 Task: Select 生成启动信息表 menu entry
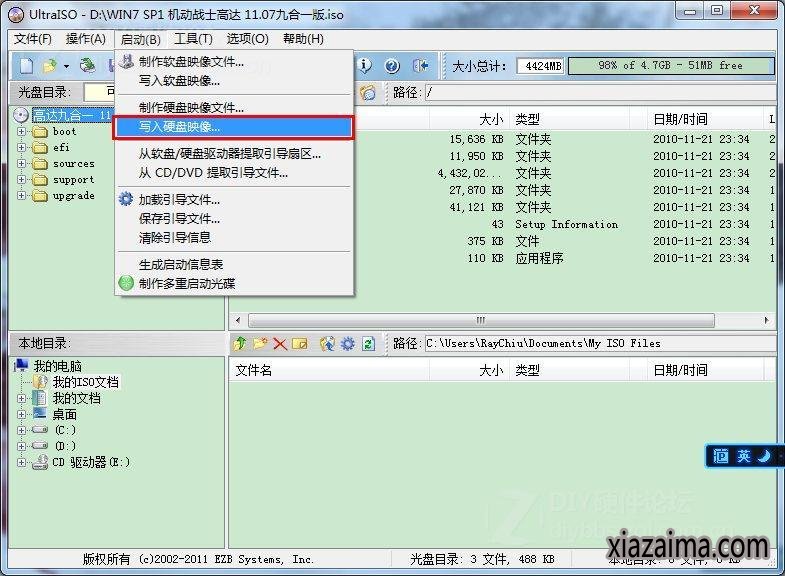click(x=234, y=264)
